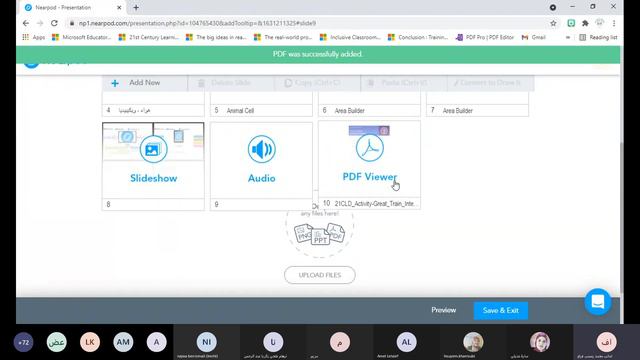Close the Nearpod Presentation tab
Viewport: 640px width, 360px height.
point(119,7)
